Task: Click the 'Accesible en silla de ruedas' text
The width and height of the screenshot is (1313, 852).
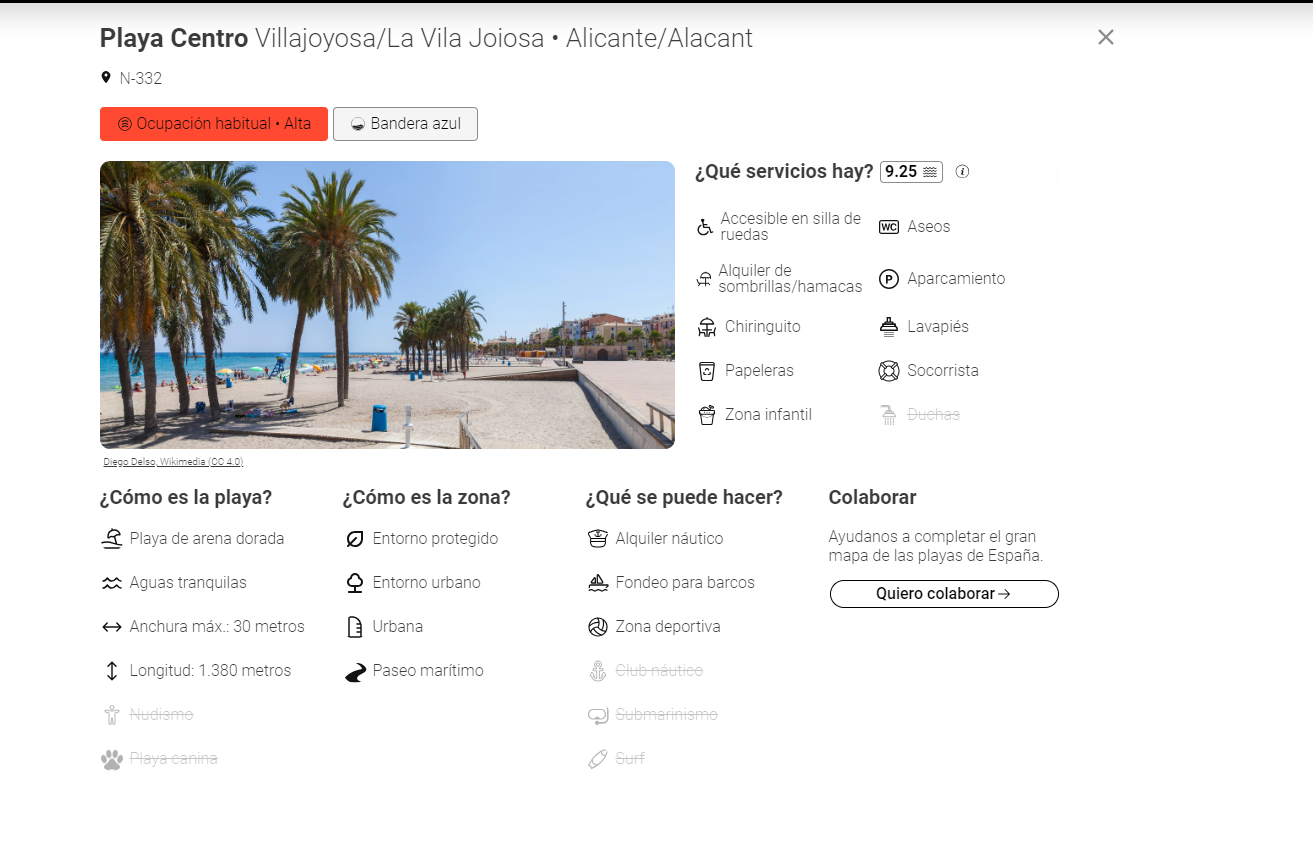Action: click(x=790, y=226)
